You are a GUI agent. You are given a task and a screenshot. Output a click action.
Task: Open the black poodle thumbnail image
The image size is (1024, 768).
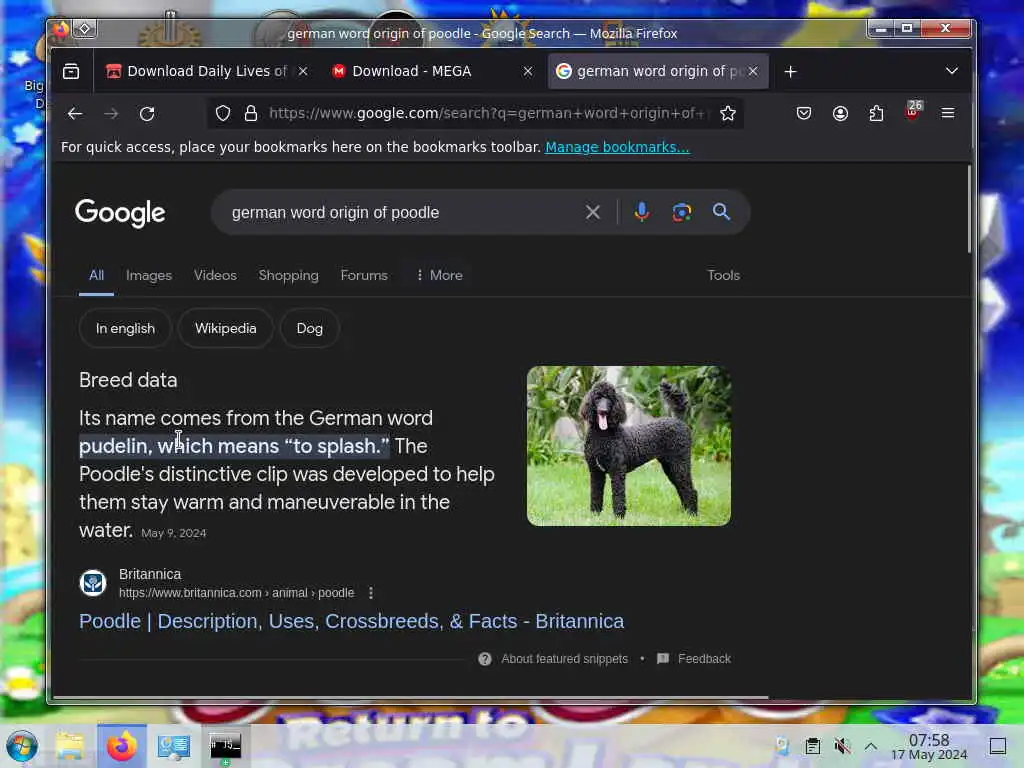click(629, 446)
